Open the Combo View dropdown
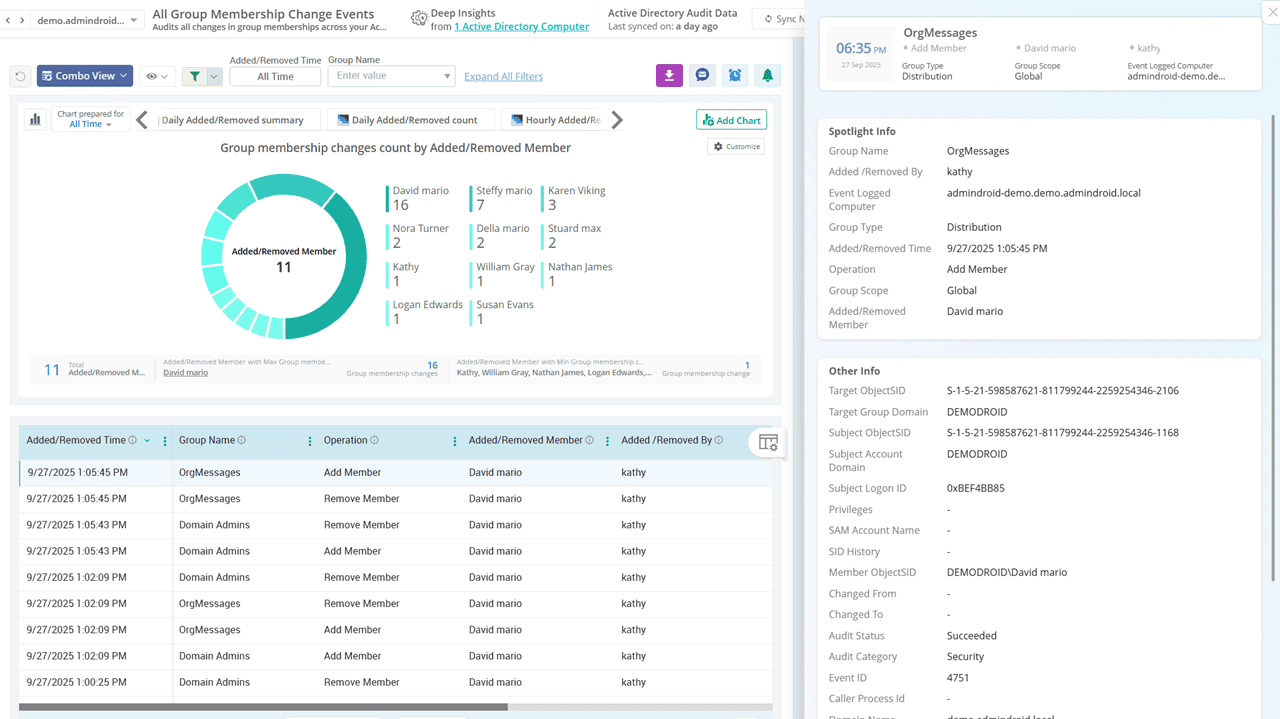 pyautogui.click(x=85, y=76)
